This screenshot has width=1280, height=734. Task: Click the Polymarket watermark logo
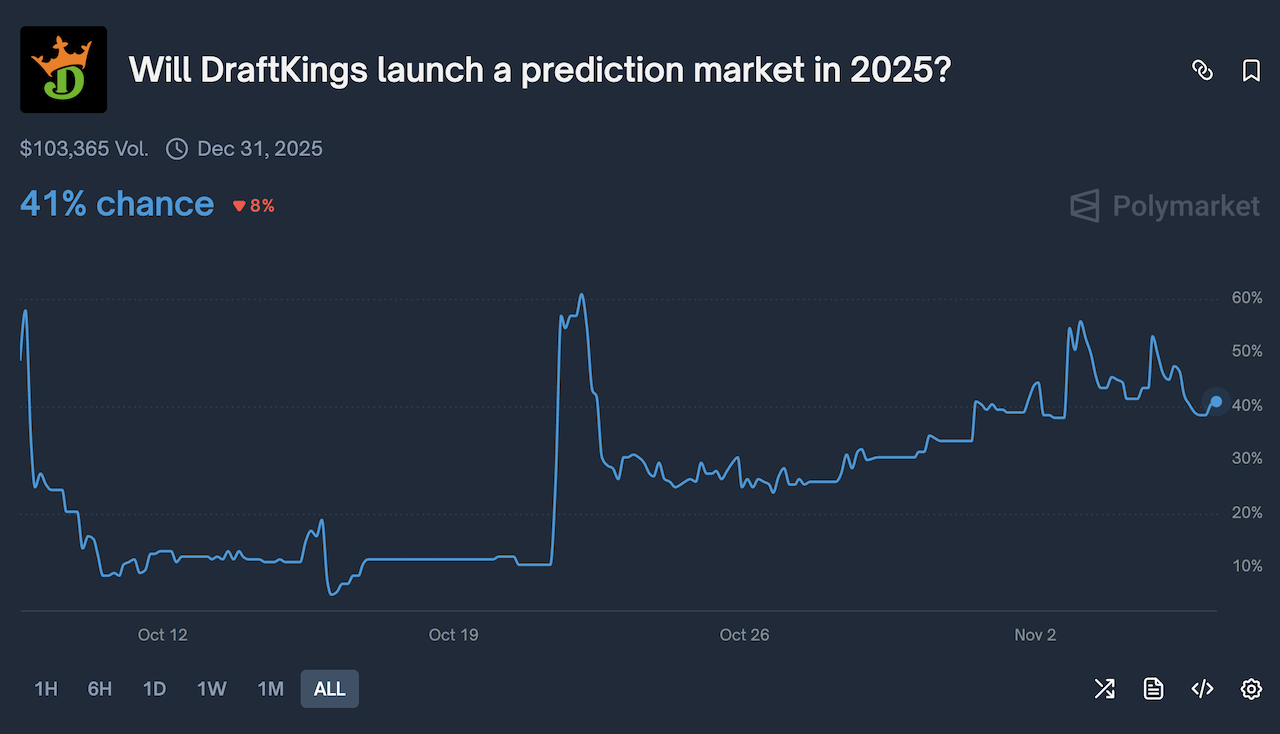tap(1164, 206)
